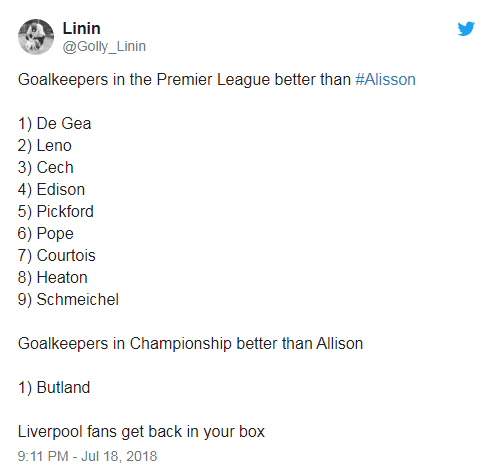Select the '5) Pickford' line

(x=56, y=212)
